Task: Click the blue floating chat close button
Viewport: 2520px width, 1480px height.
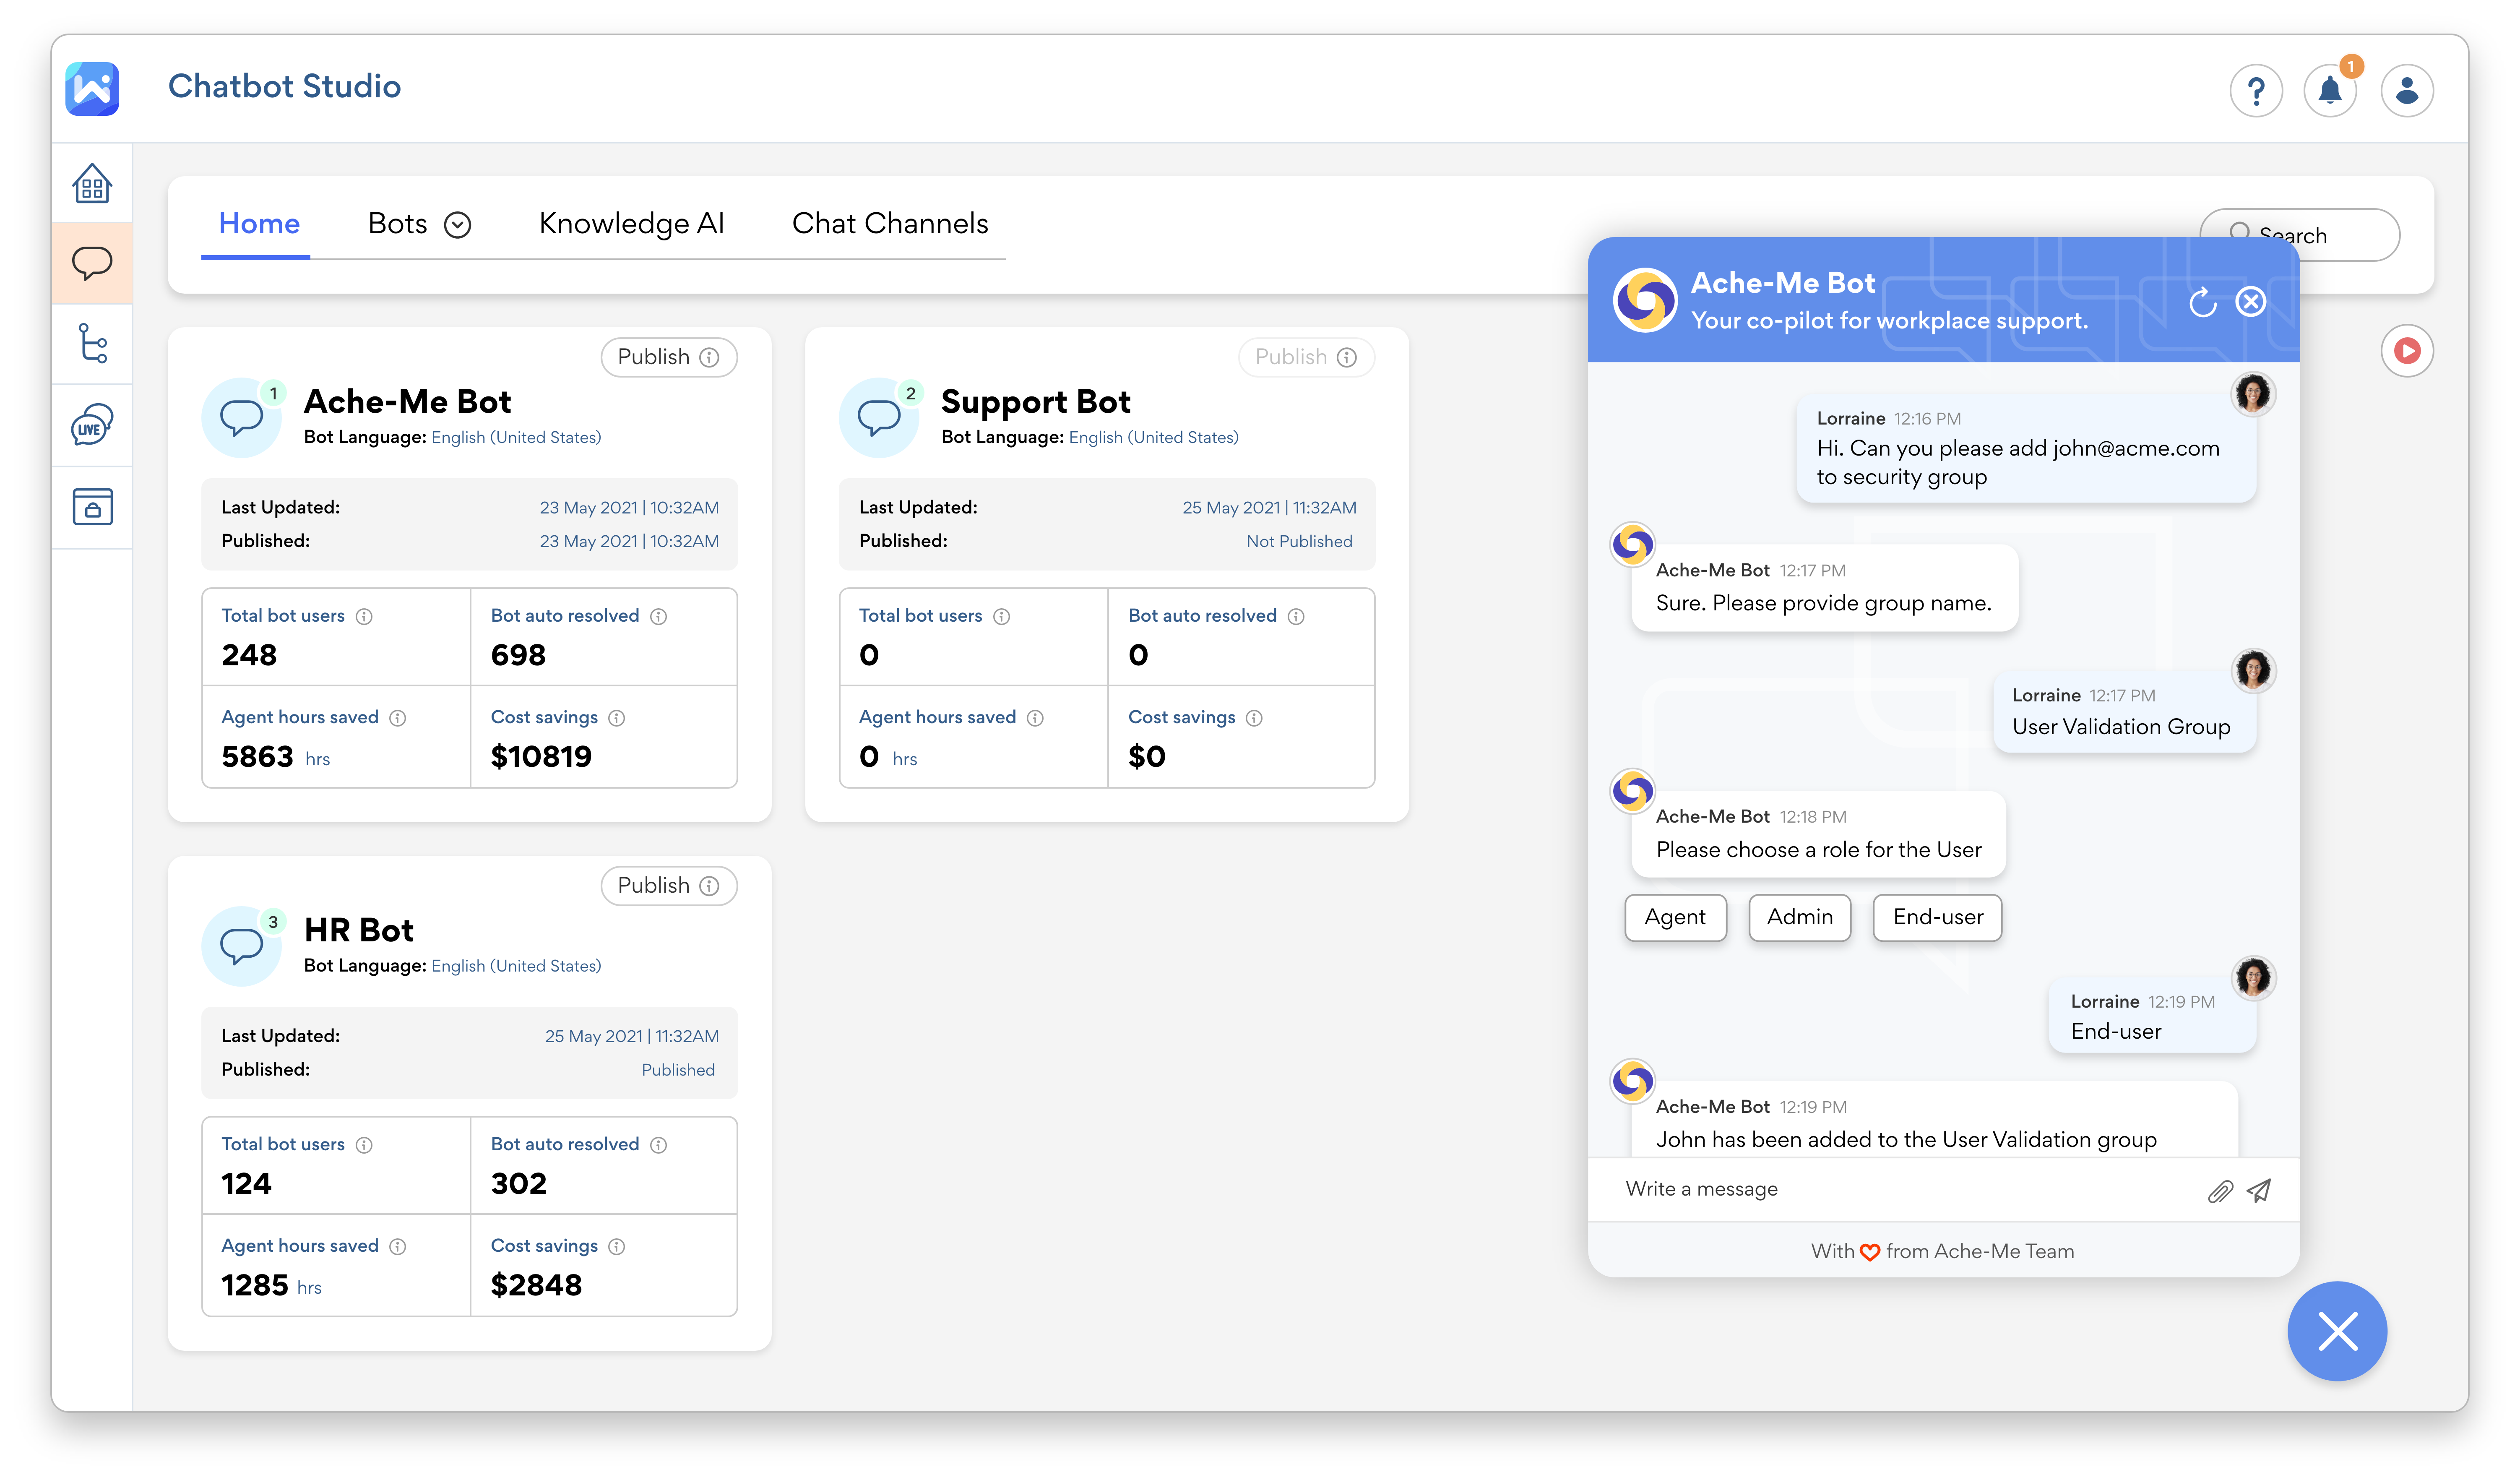Action: [2337, 1331]
